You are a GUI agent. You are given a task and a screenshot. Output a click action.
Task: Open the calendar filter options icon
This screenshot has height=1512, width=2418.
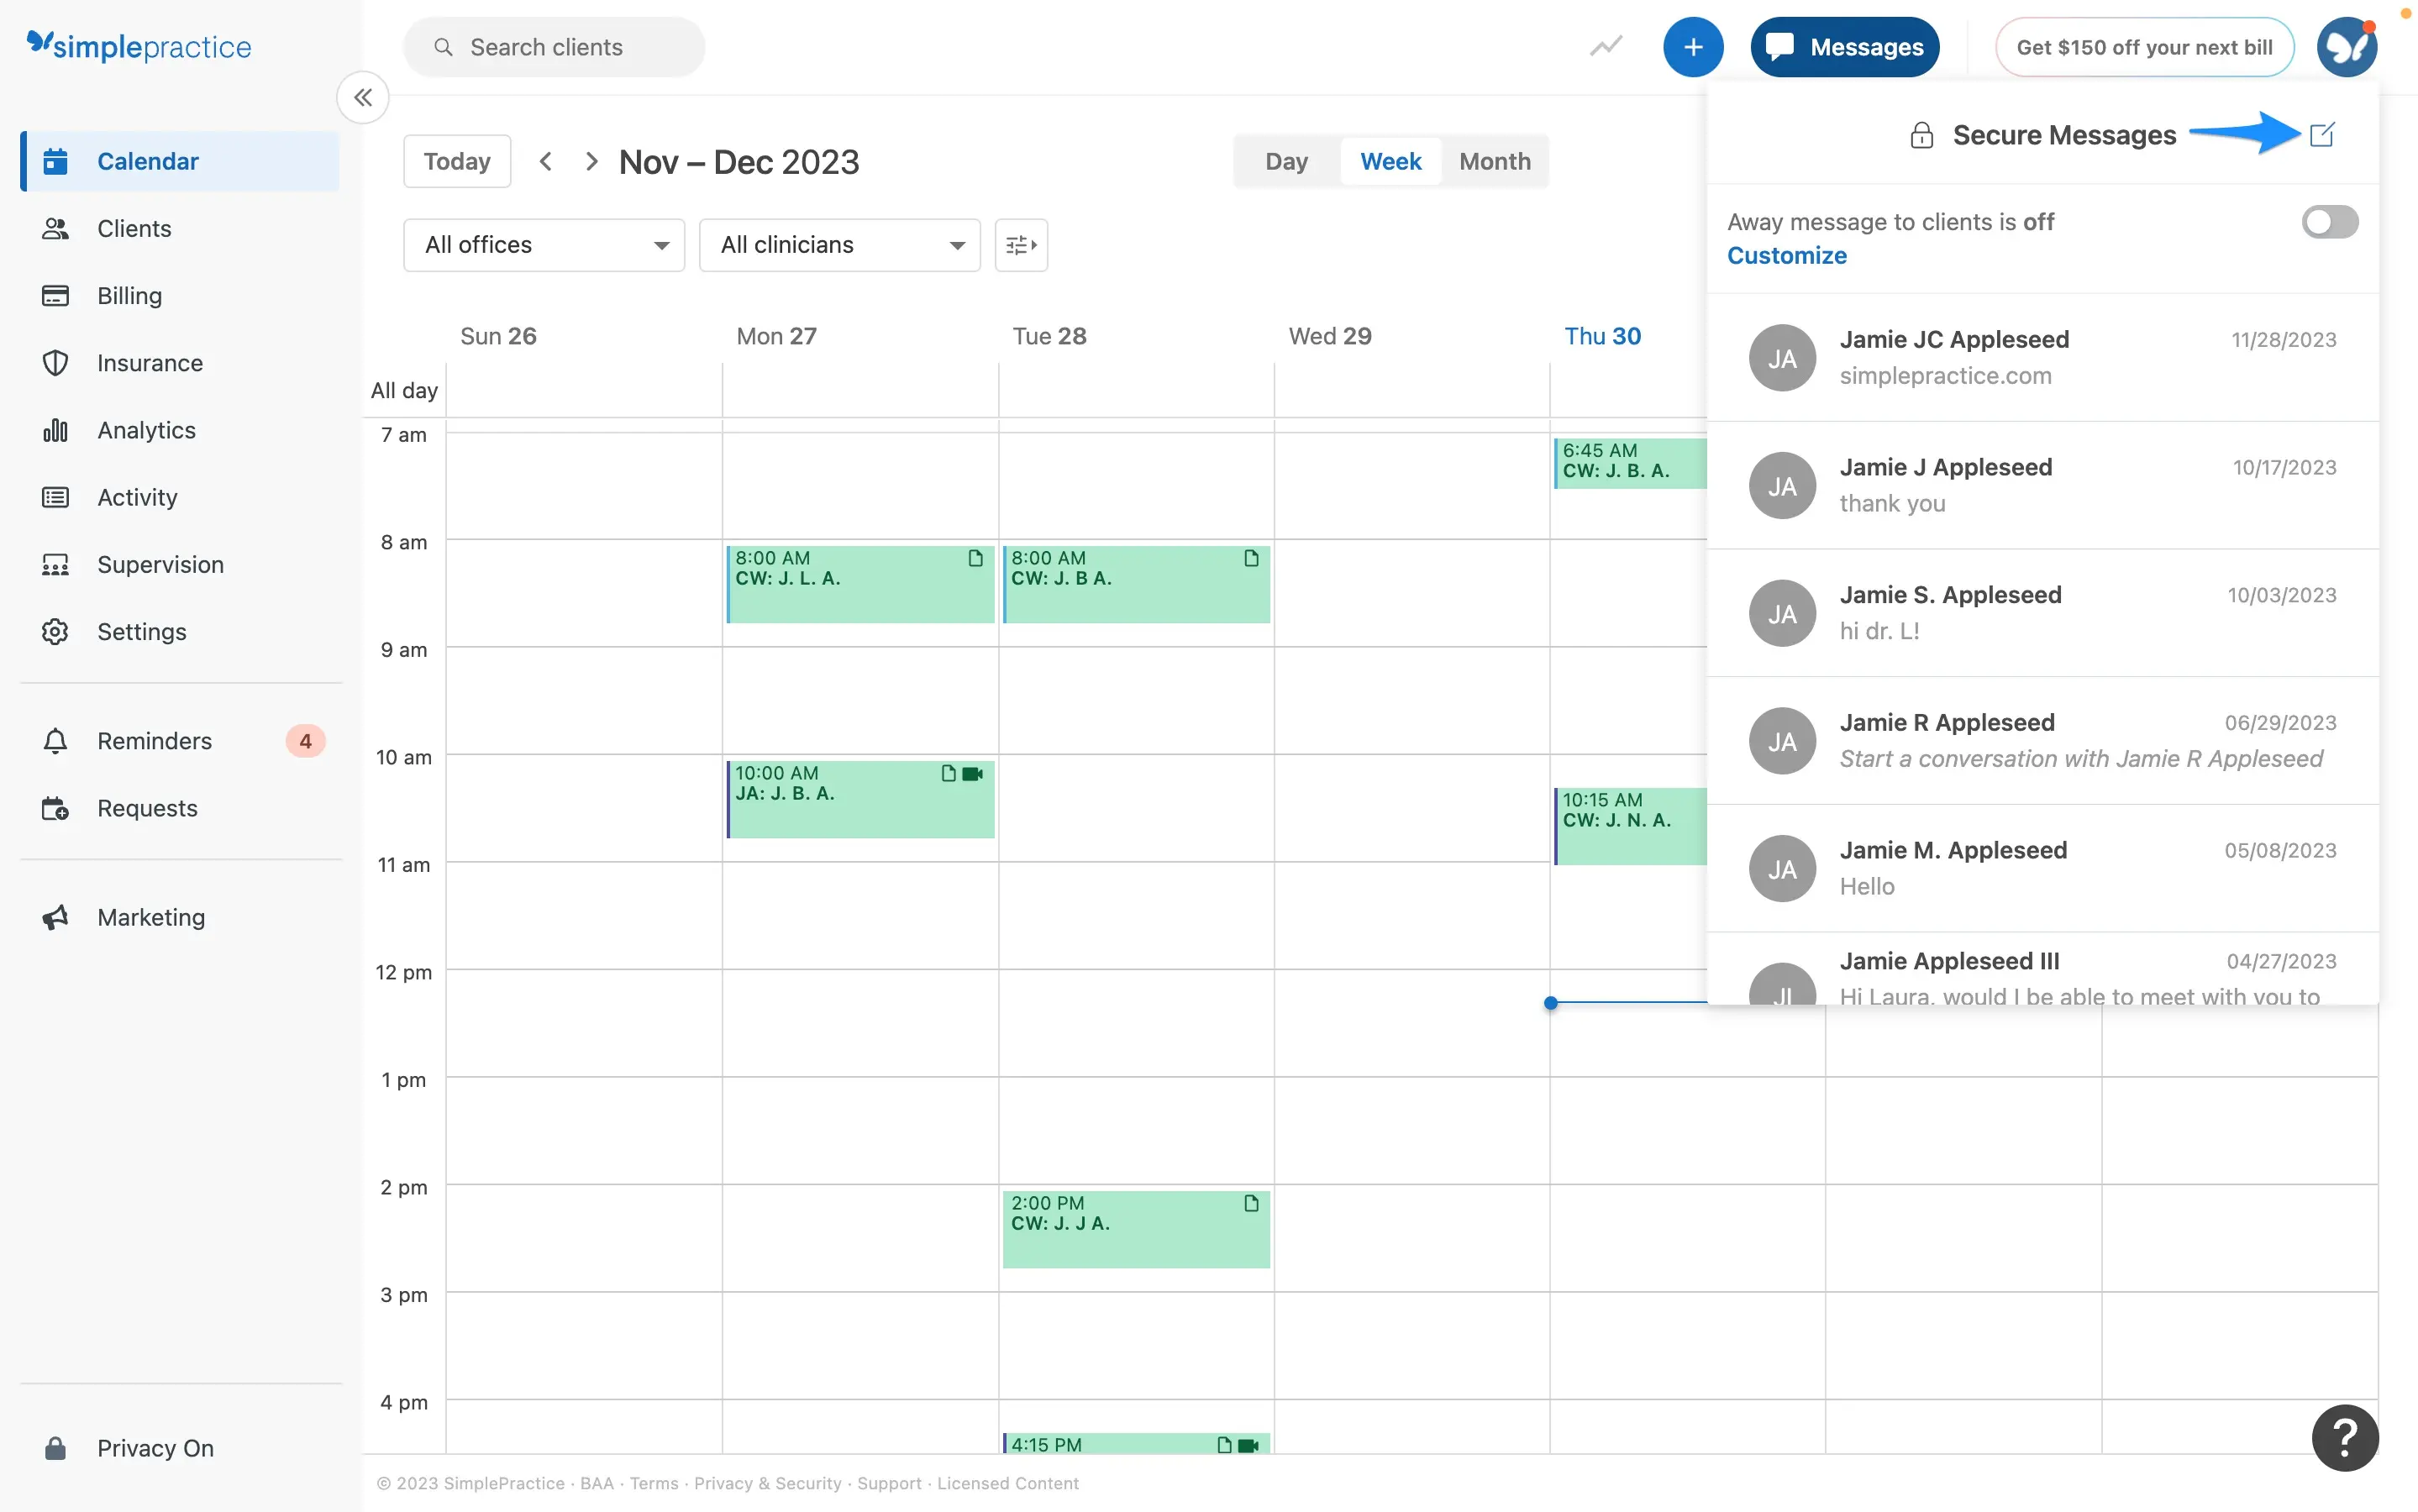click(1020, 244)
